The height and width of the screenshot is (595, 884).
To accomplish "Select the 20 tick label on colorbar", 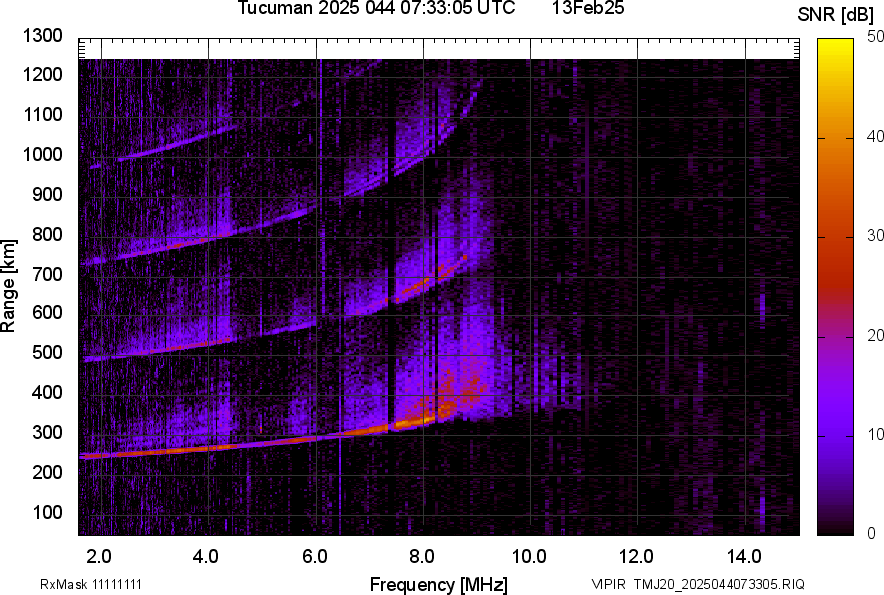I will 876,336.
